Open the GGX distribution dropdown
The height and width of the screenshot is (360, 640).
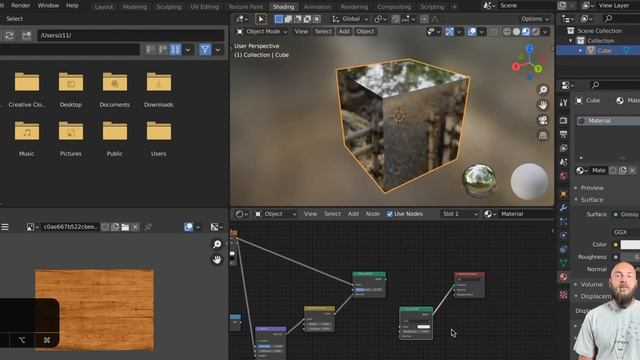click(626, 232)
